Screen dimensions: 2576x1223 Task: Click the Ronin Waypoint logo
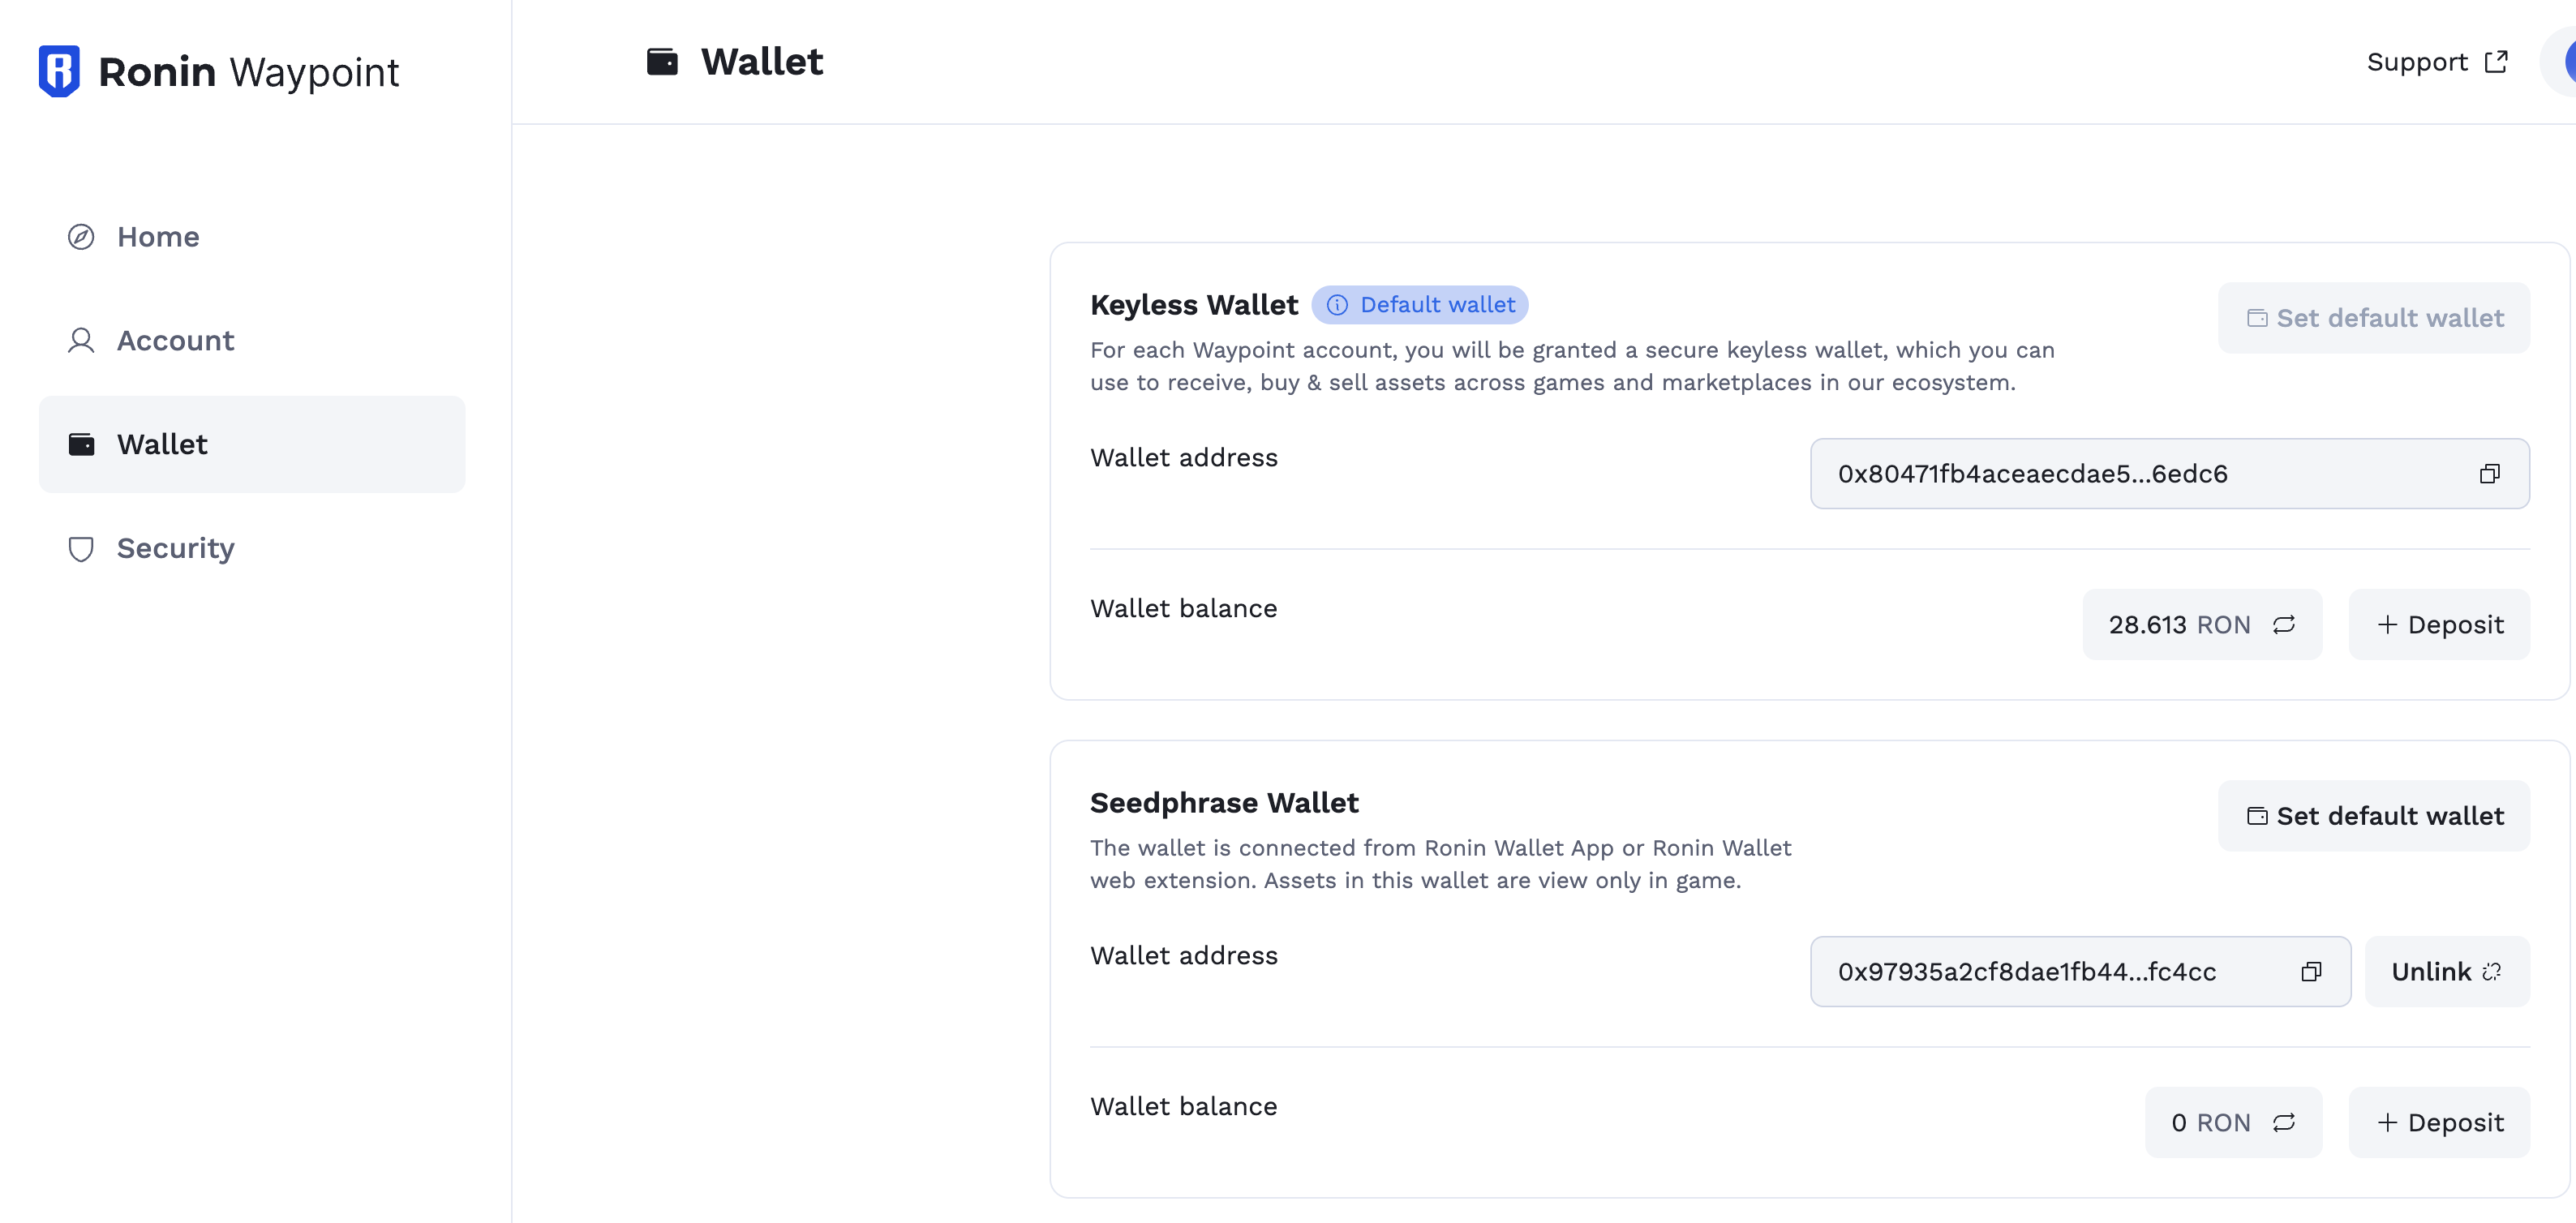click(x=218, y=71)
